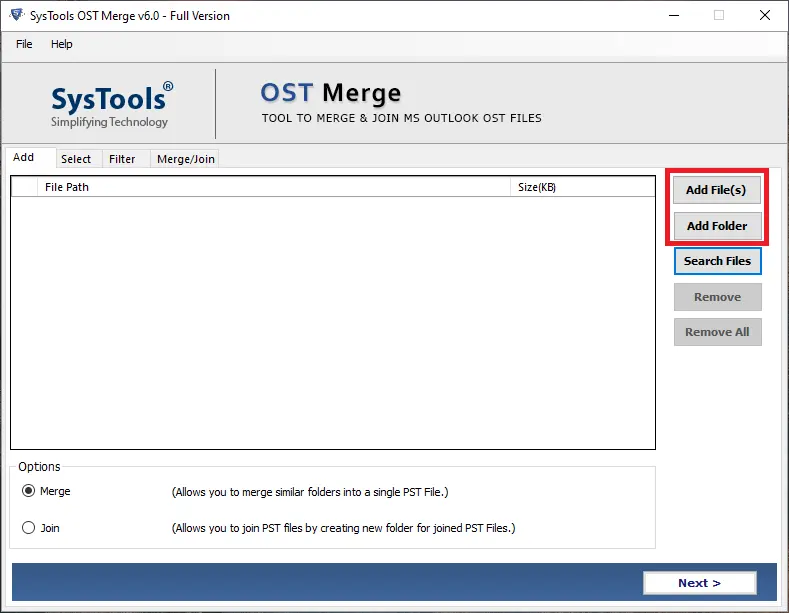Proceed with the Next > button
Image resolution: width=789 pixels, height=613 pixels.
point(699,583)
